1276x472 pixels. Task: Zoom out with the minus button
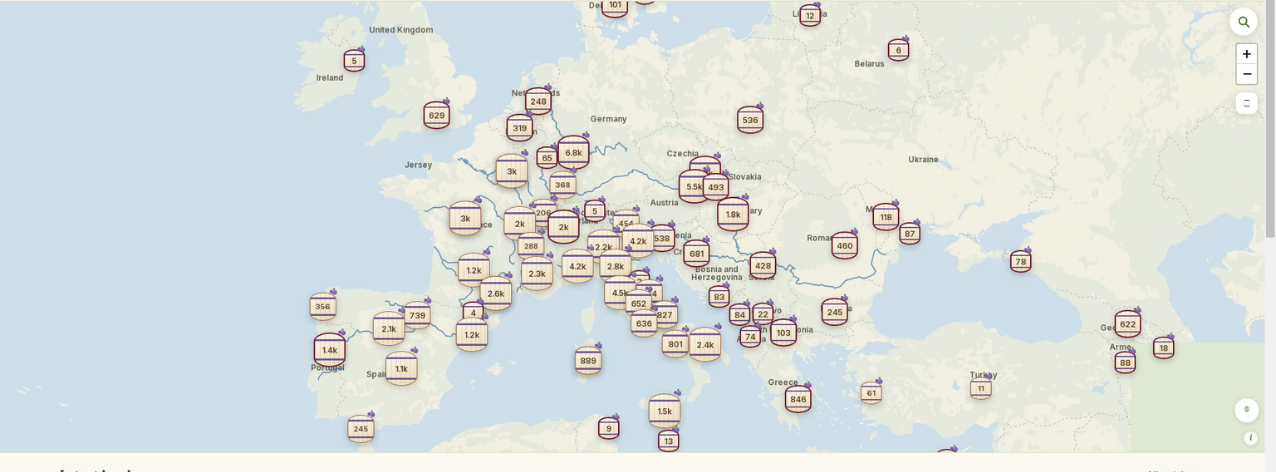tap(1246, 74)
